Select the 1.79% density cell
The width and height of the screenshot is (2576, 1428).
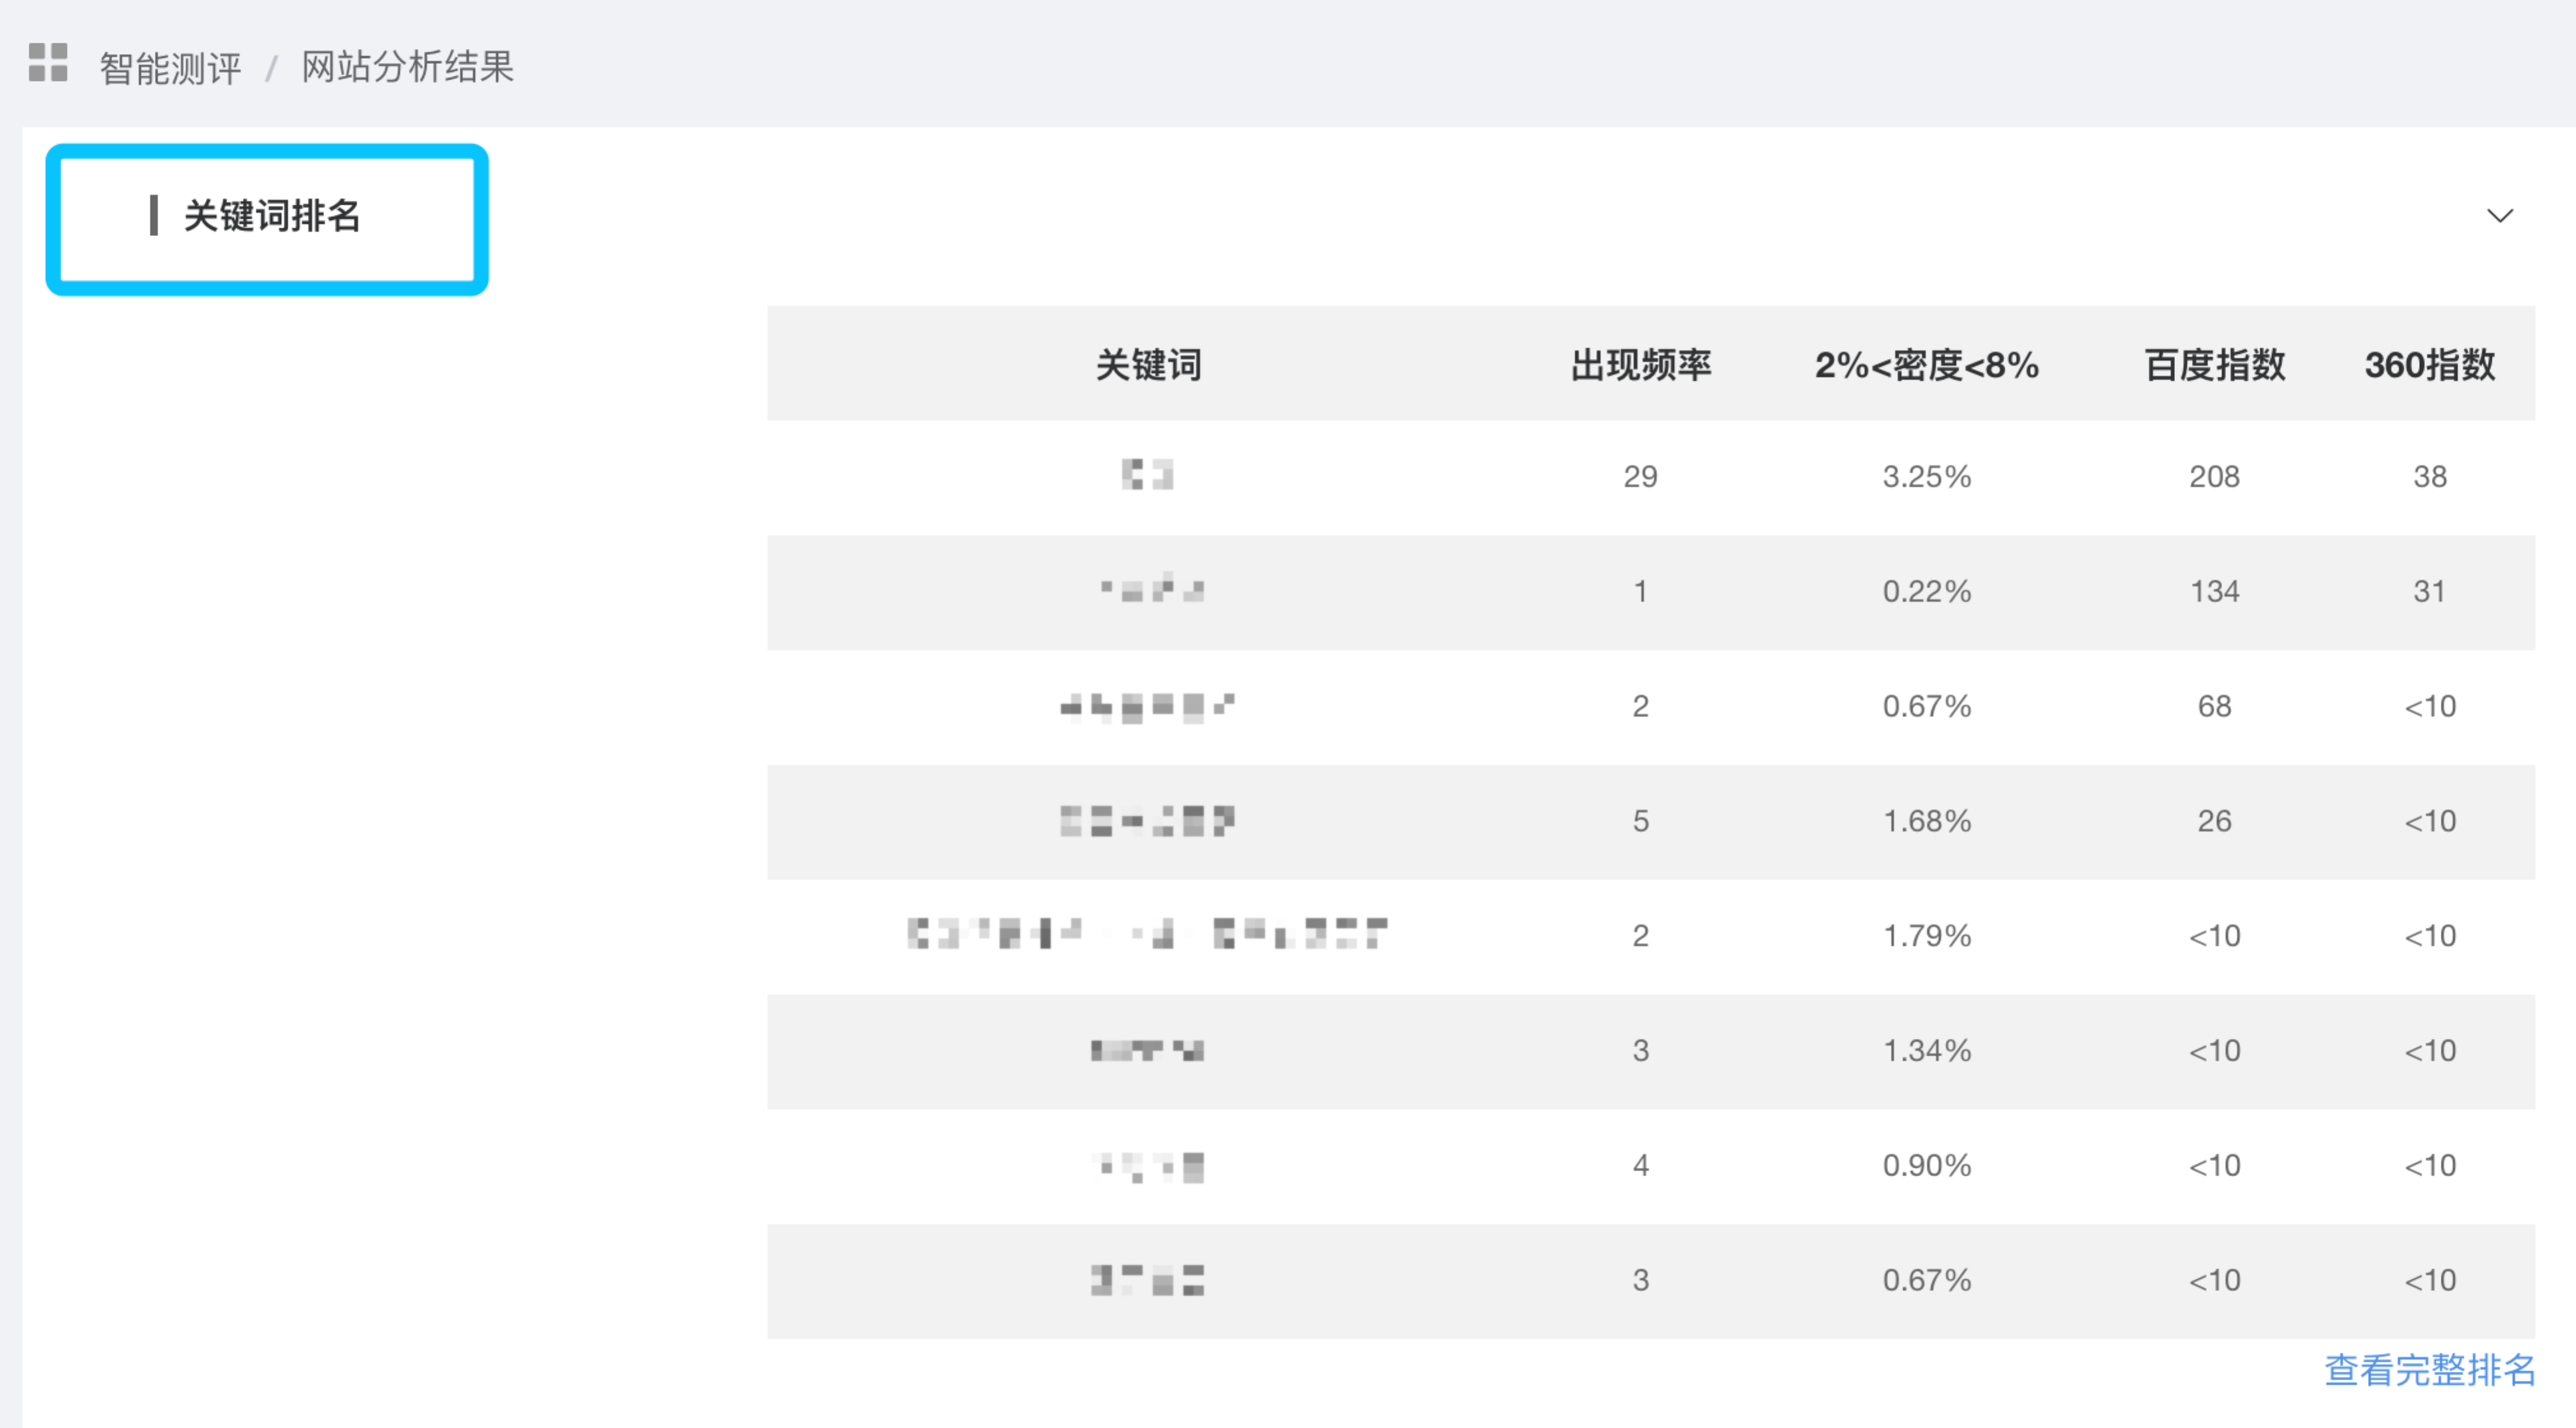click(1926, 937)
